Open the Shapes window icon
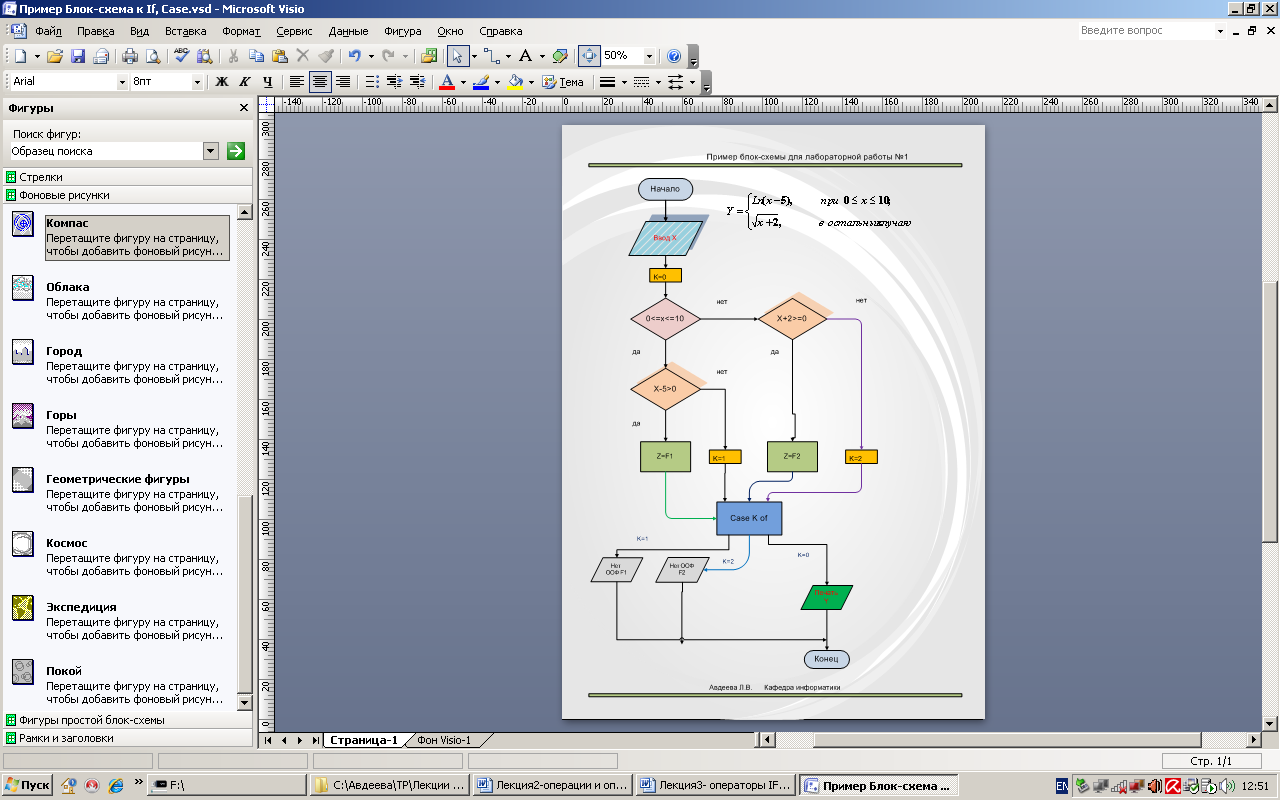The height and width of the screenshot is (800, 1280). [x=429, y=57]
